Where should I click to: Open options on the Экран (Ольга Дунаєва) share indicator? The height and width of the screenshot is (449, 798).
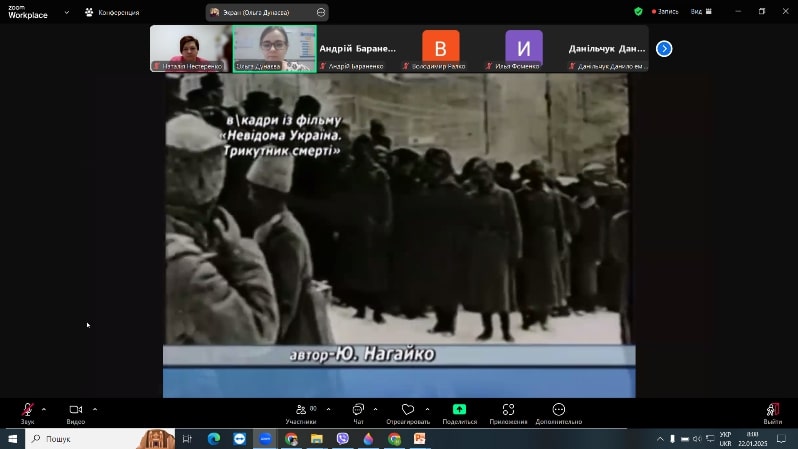(x=321, y=12)
